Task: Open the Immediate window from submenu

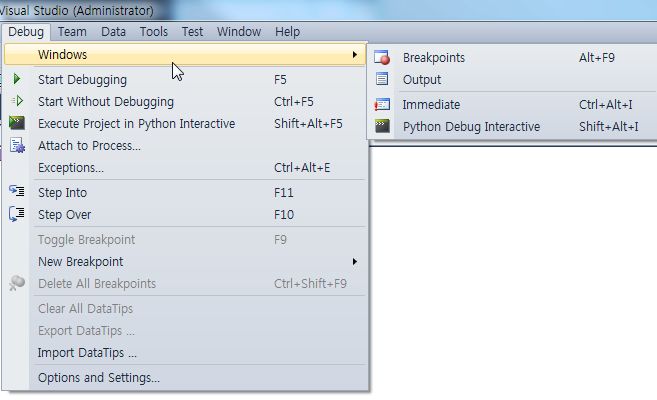Action: [x=513, y=104]
